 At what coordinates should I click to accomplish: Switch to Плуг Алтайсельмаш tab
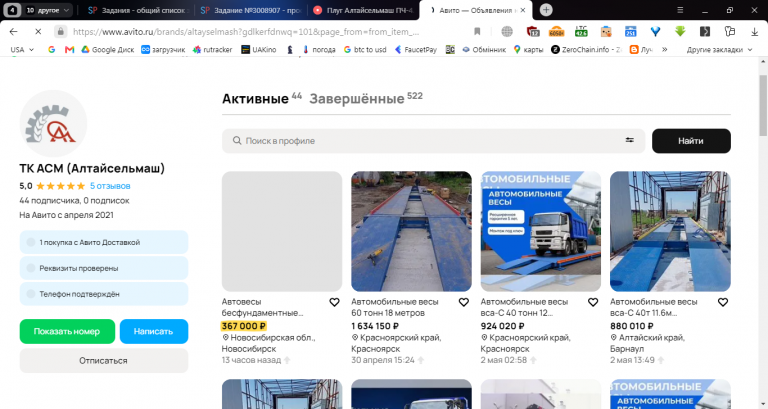(363, 10)
